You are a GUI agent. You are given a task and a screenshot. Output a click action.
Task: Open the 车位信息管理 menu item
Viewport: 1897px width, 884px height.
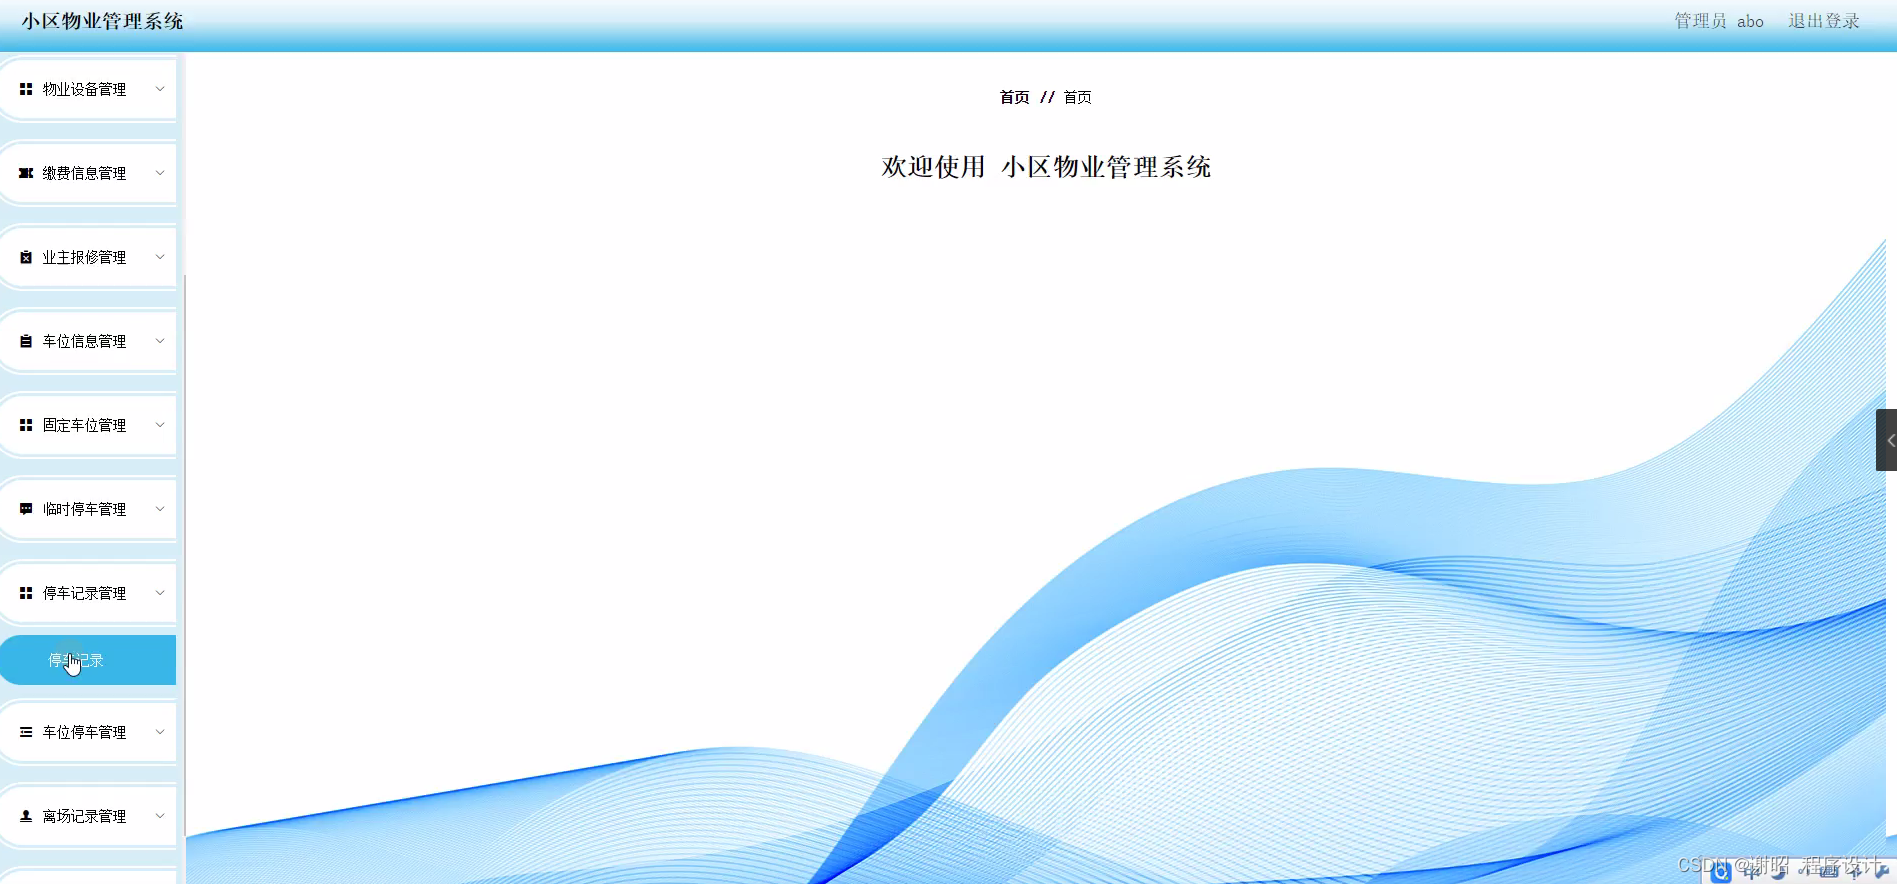click(88, 341)
